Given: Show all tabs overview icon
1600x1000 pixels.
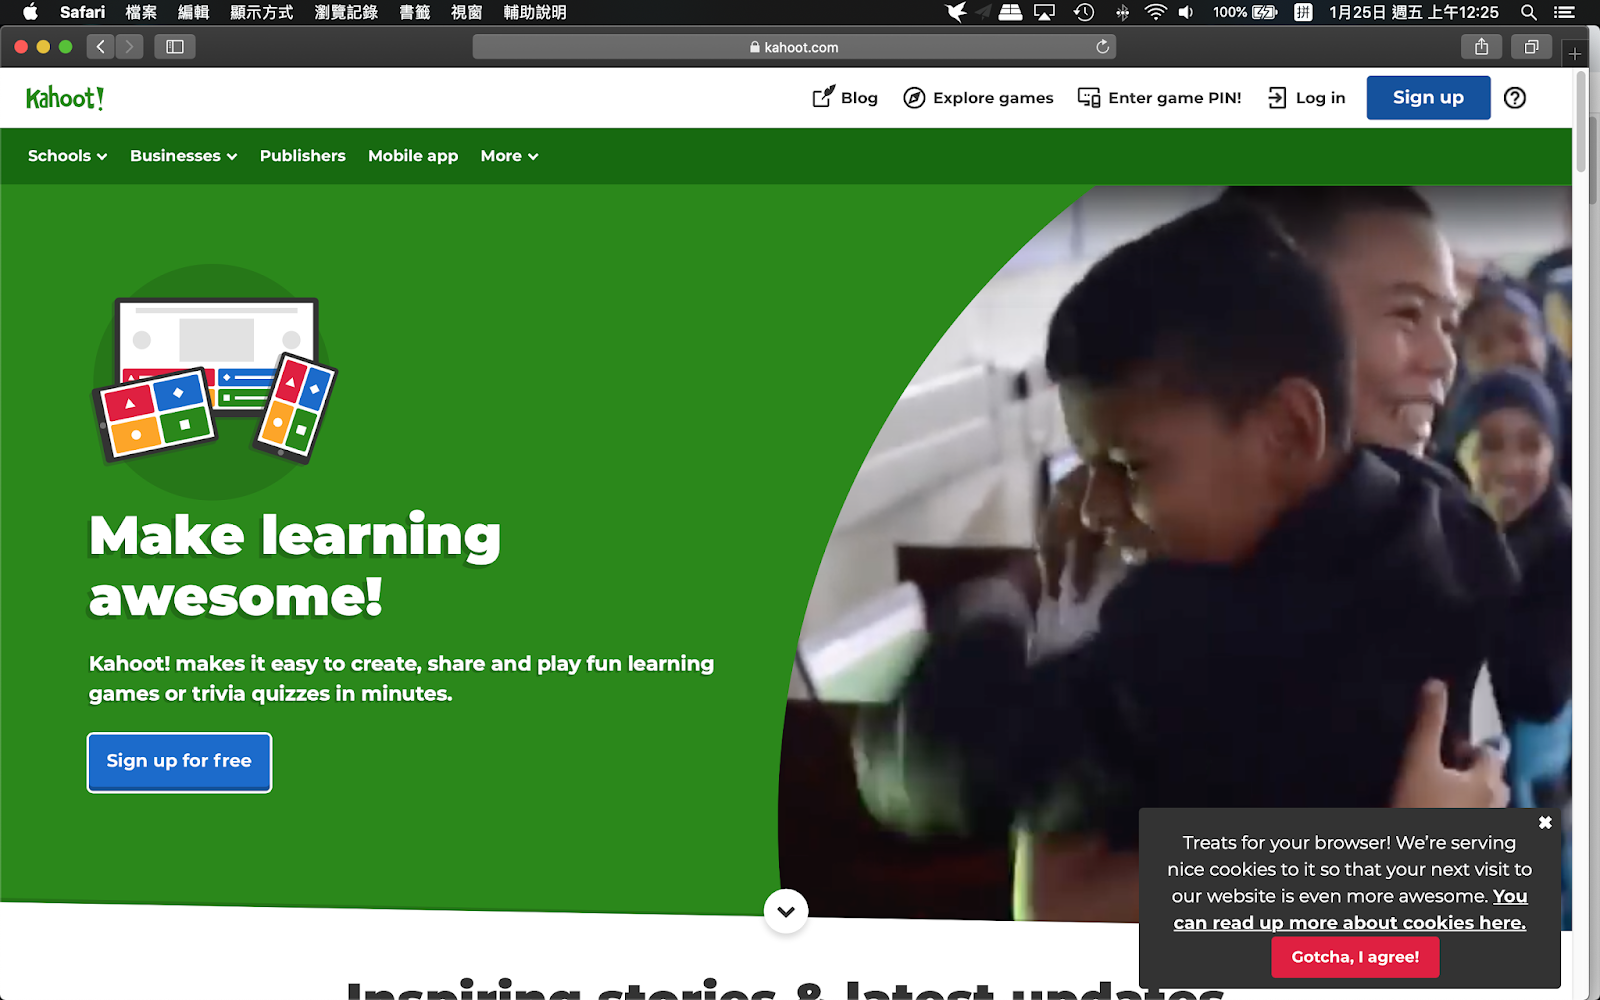Looking at the screenshot, I should click(1531, 47).
